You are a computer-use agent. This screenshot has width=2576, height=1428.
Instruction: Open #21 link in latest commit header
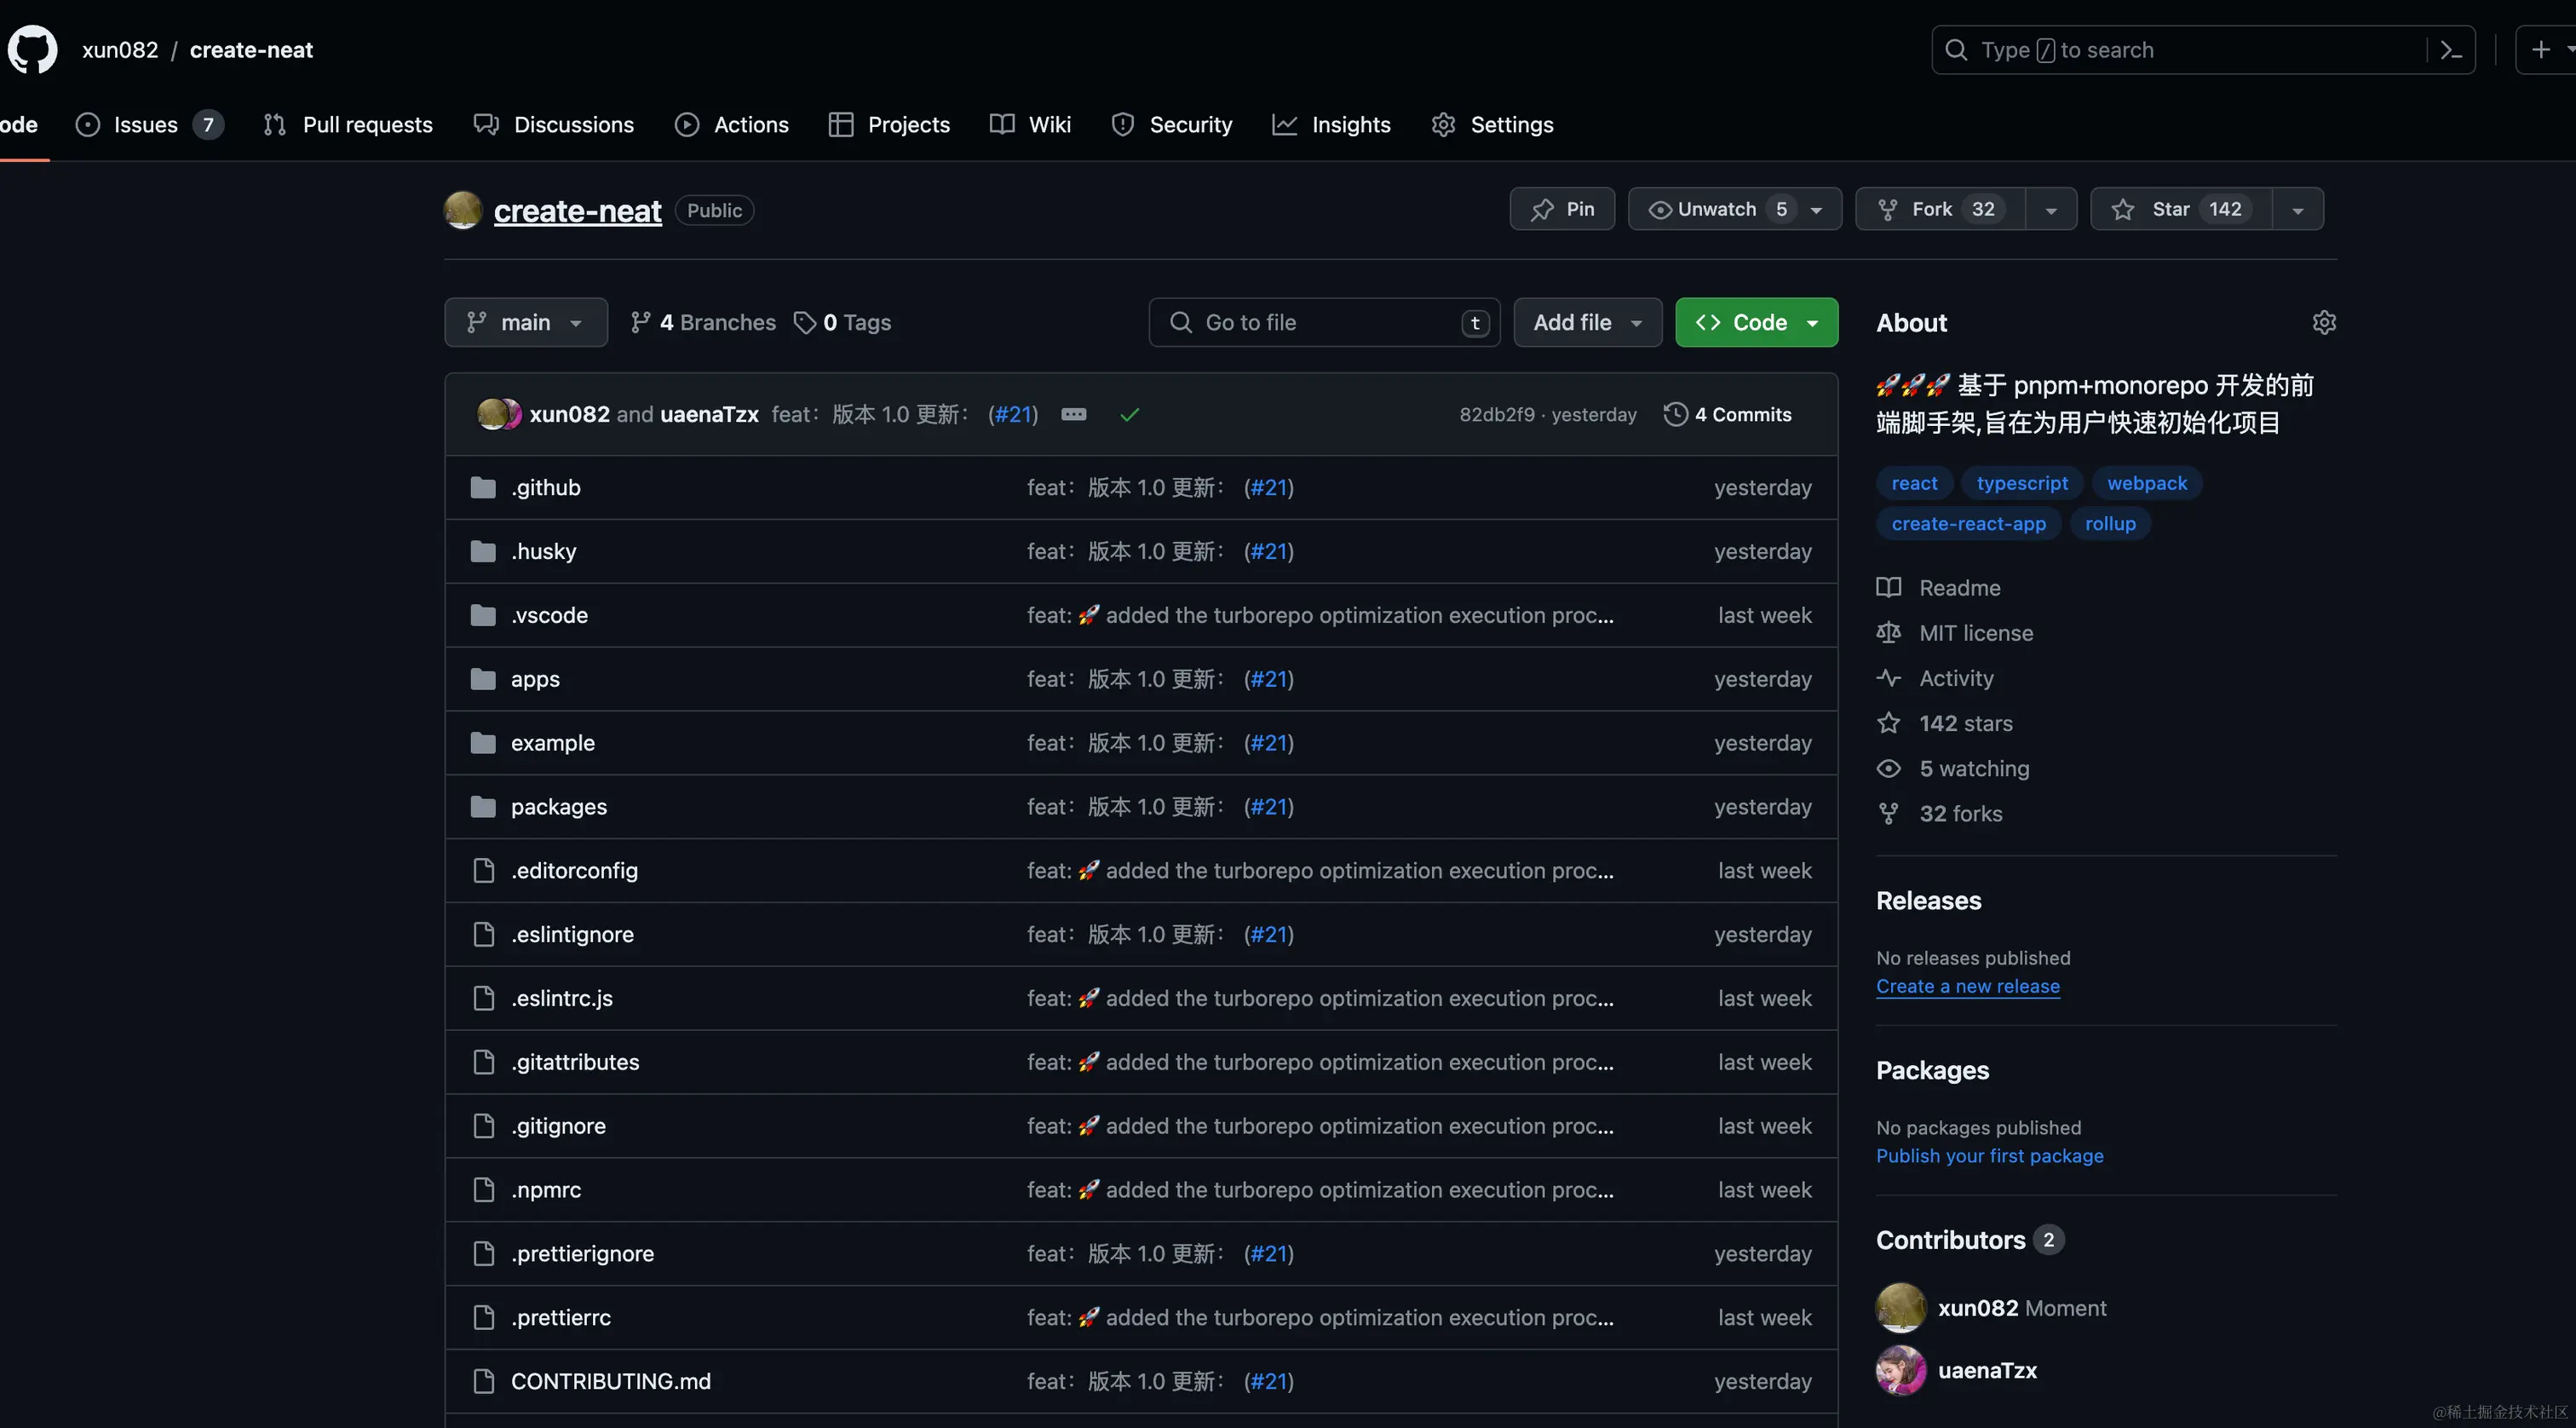tap(1013, 414)
